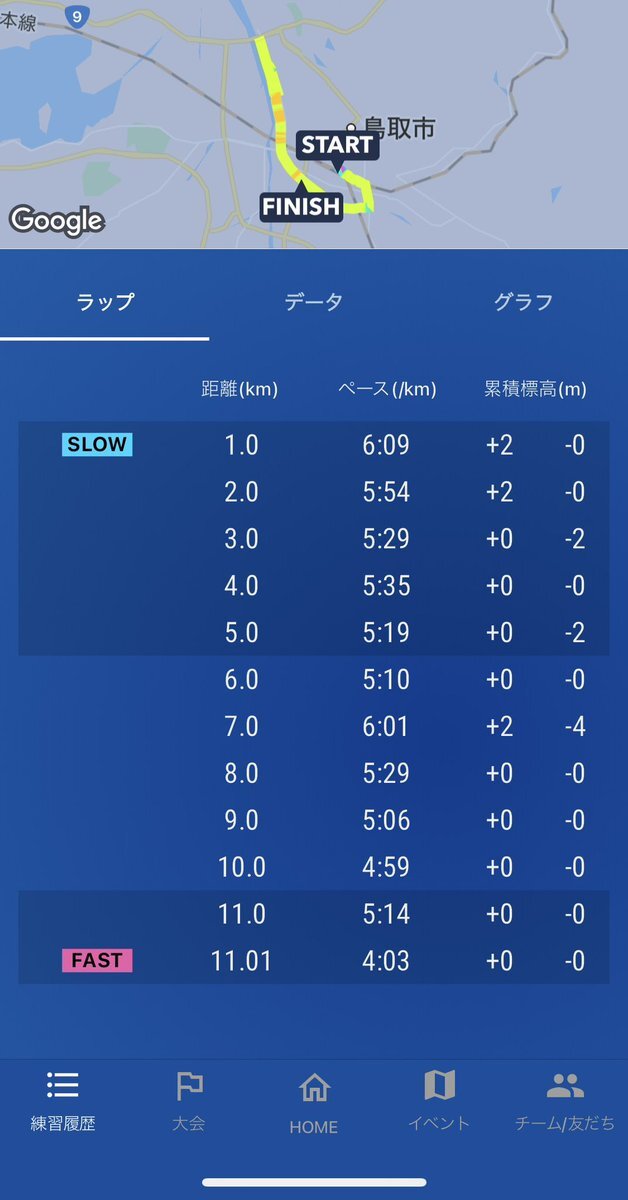Screen dimensions: 628x1200
Task: Switch to the データ tab
Action: (313, 302)
